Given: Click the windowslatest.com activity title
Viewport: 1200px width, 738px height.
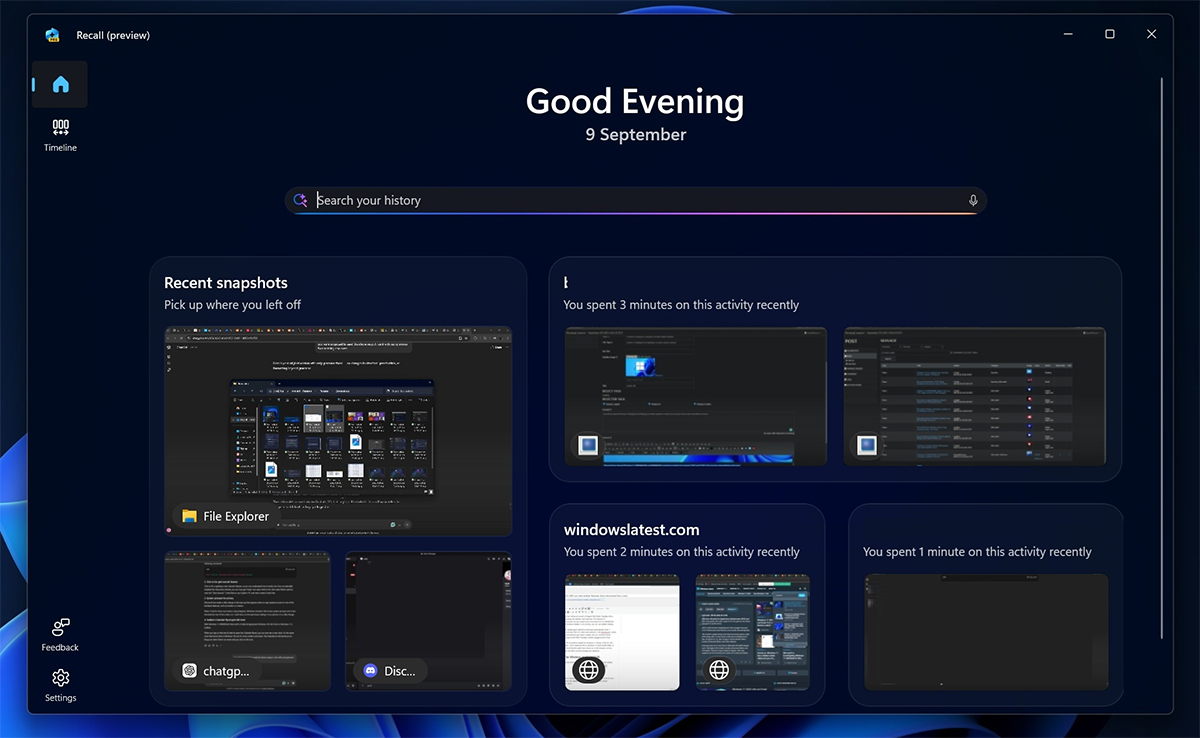Looking at the screenshot, I should point(631,530).
